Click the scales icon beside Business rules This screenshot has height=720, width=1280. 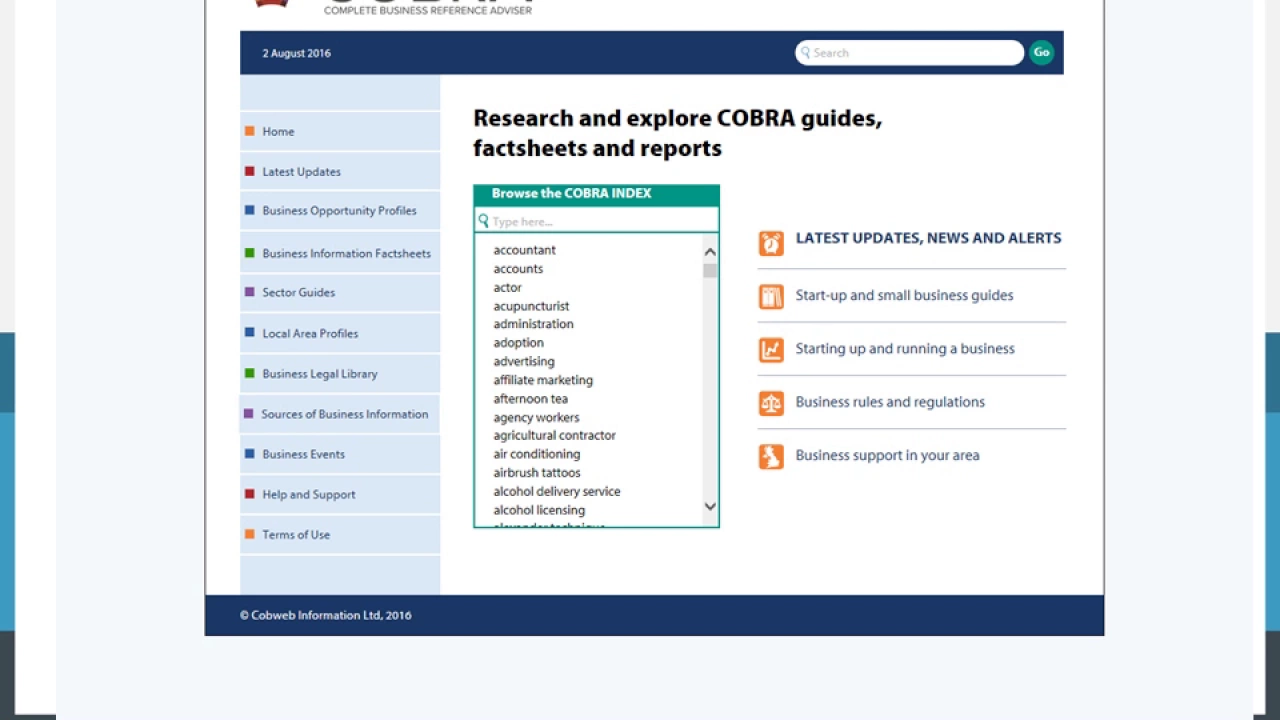(x=771, y=403)
